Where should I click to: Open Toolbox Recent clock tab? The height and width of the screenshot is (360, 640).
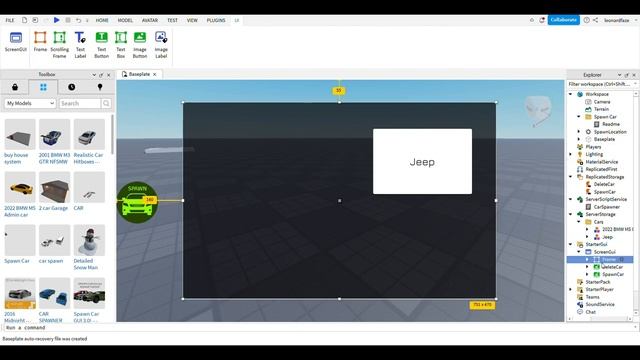71,87
